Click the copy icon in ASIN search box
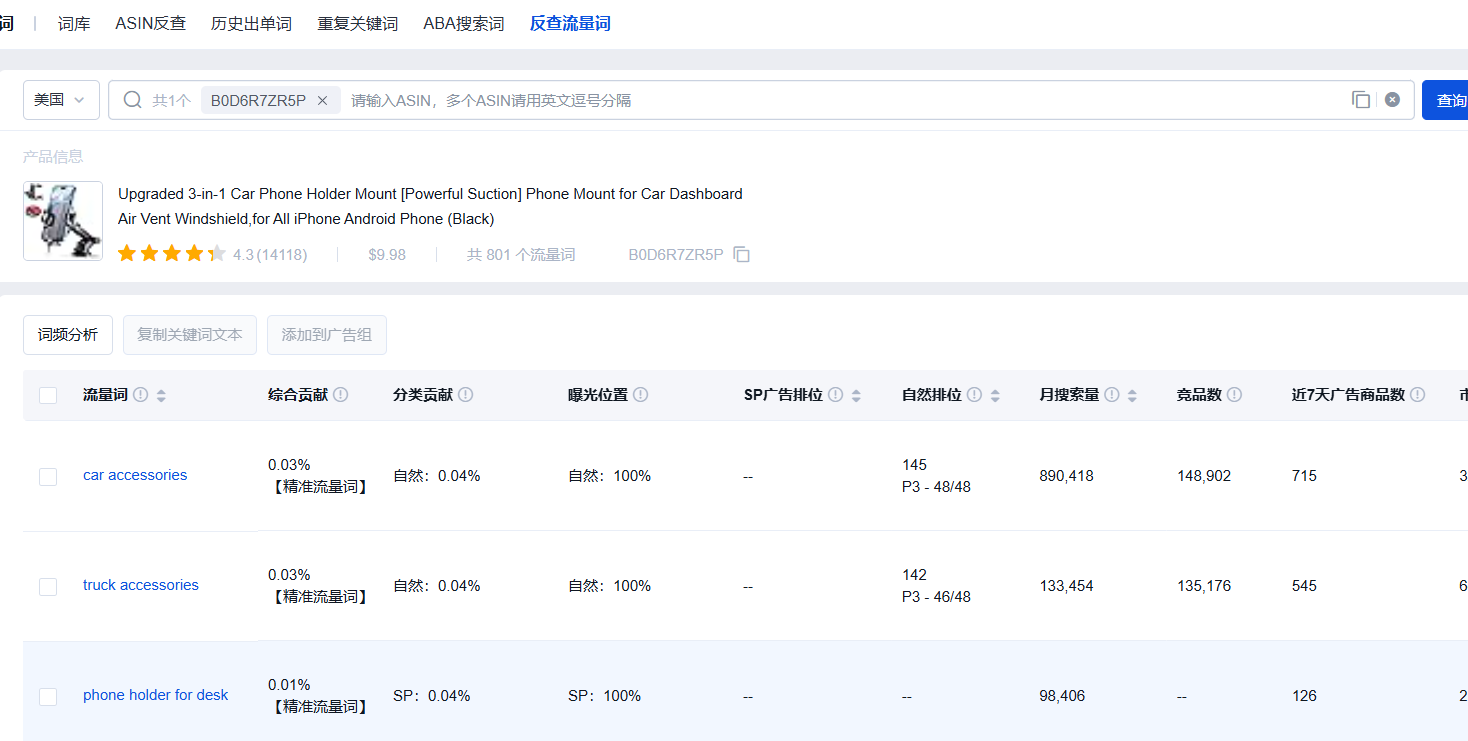The width and height of the screenshot is (1468, 741). [x=1360, y=100]
